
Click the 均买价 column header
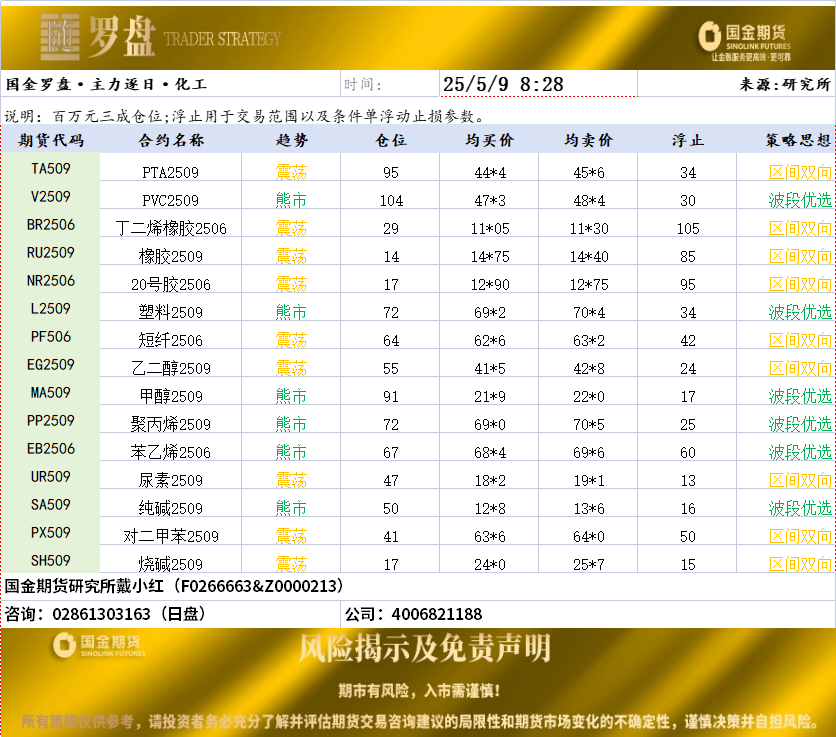[x=489, y=140]
